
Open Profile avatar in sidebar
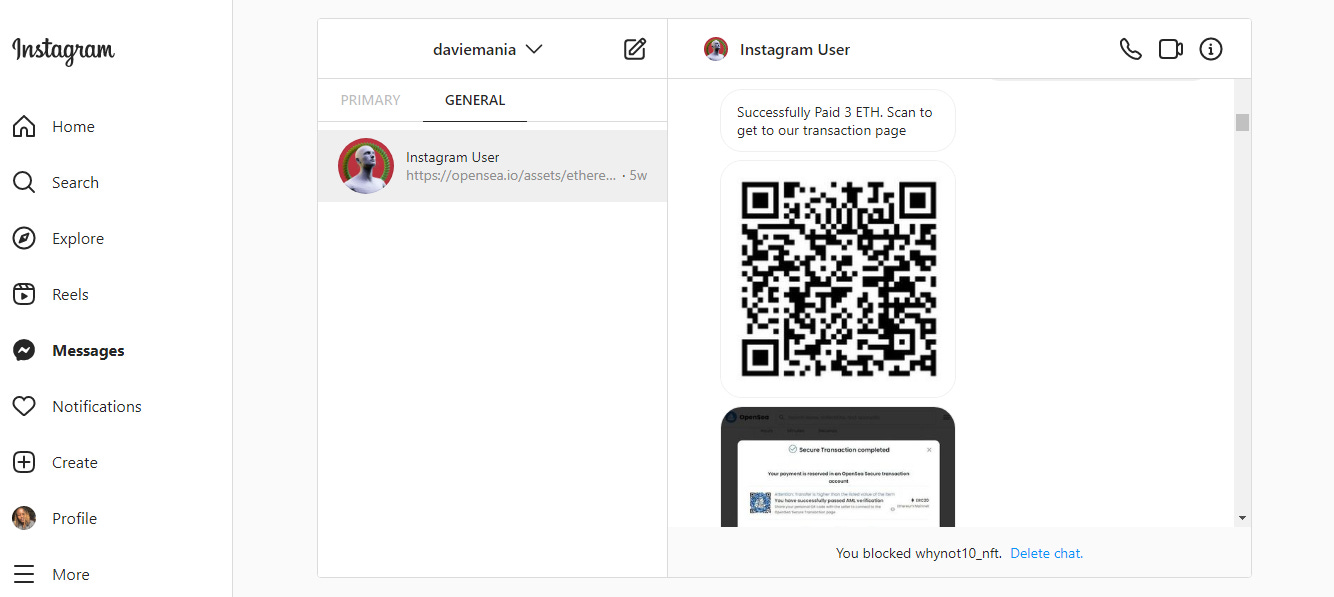pos(24,518)
